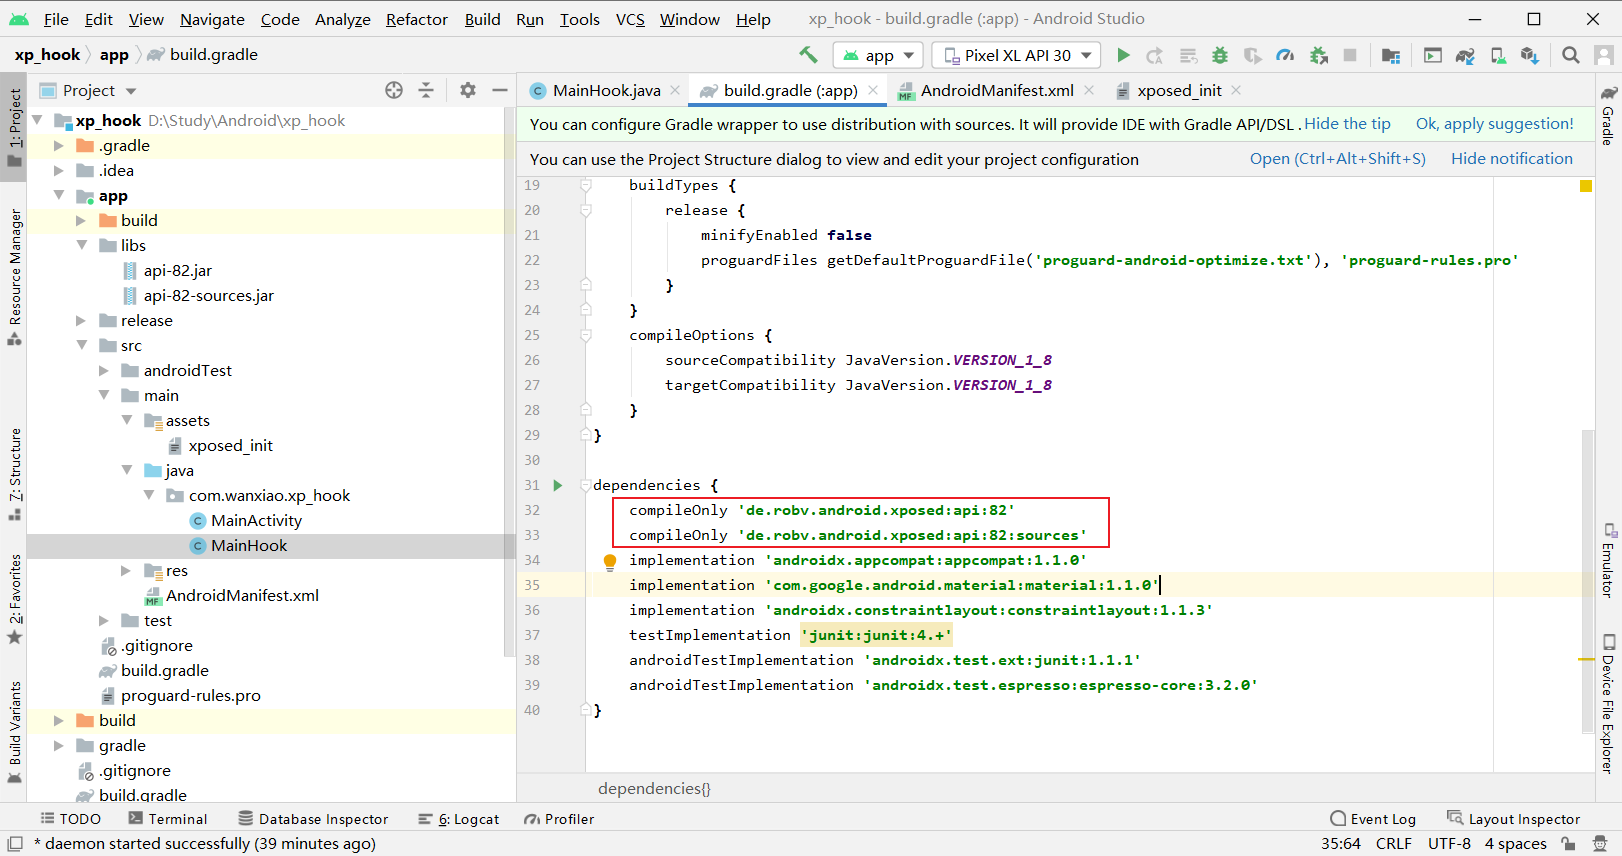Expand the res folder

point(126,570)
